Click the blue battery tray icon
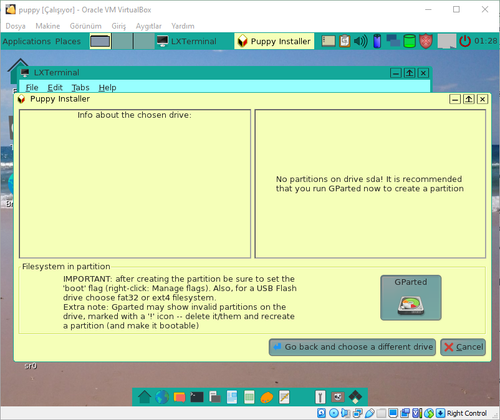This screenshot has width=500, height=420. click(377, 41)
